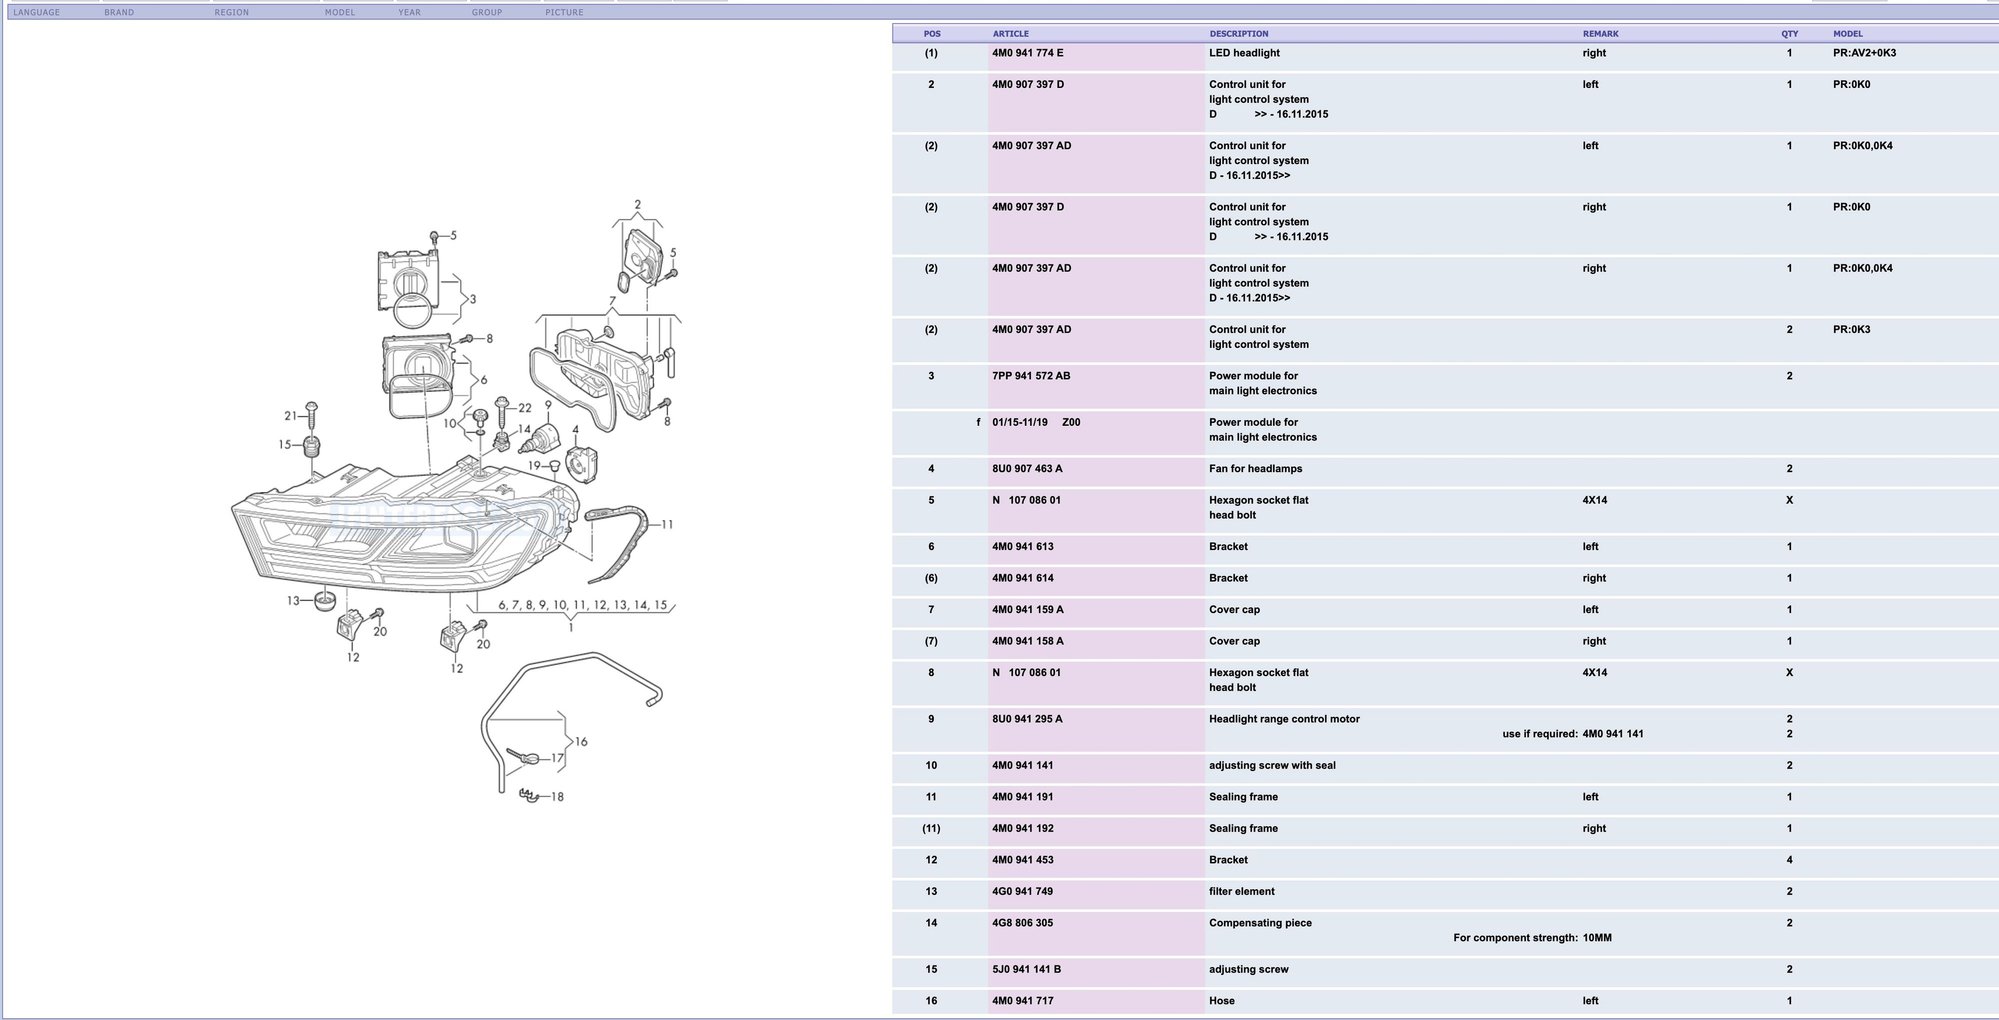Click the headlamp fan drawing labeled 4
This screenshot has height=1020, width=1999.
[x=581, y=463]
